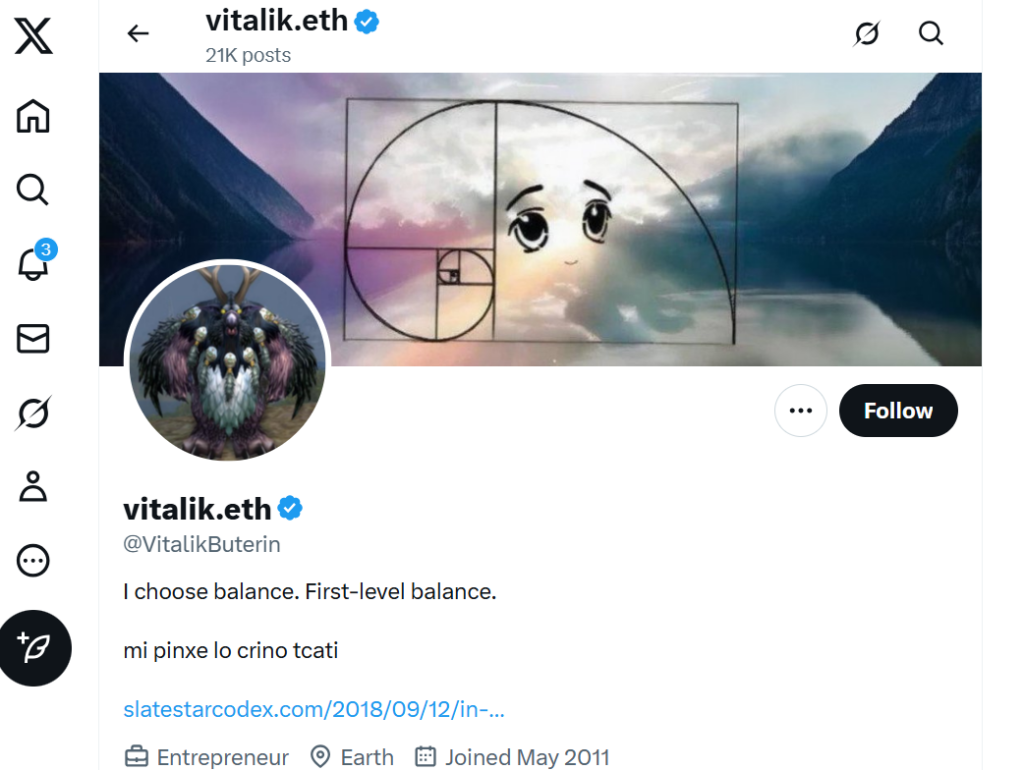
Task: Expand the More circle menu in the sidebar
Action: pos(33,560)
